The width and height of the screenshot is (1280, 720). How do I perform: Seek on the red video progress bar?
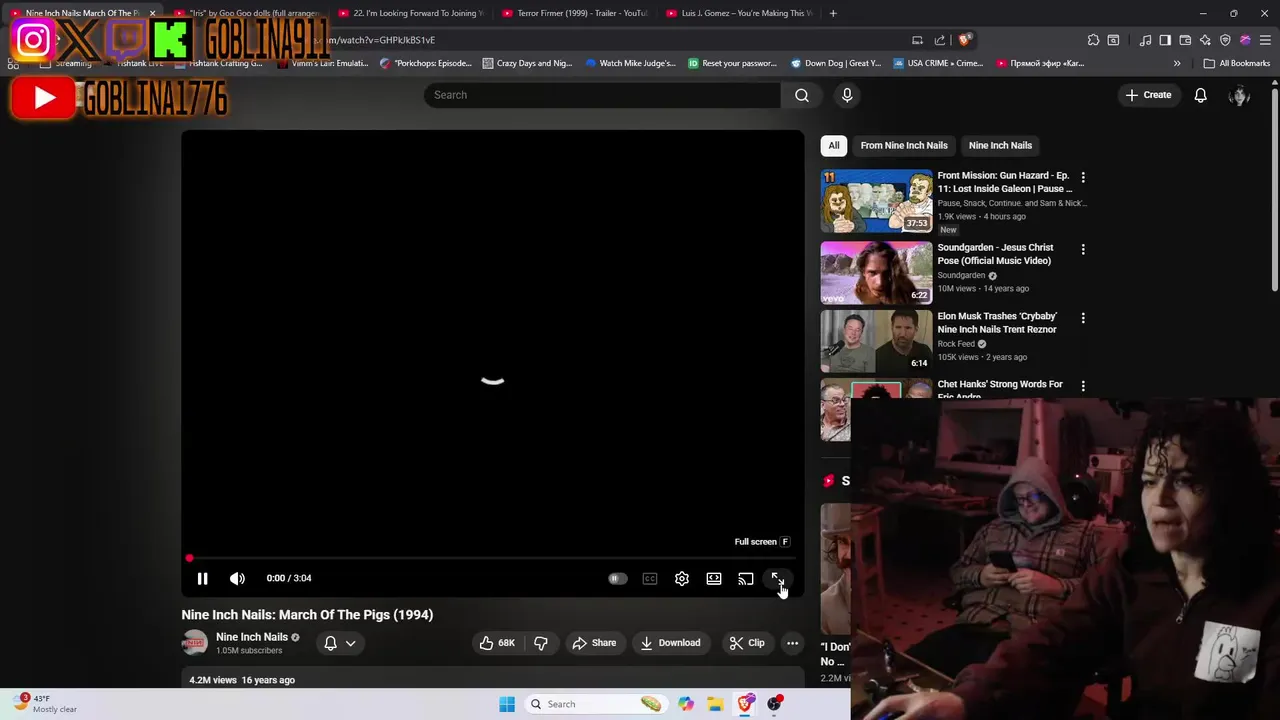(492, 558)
